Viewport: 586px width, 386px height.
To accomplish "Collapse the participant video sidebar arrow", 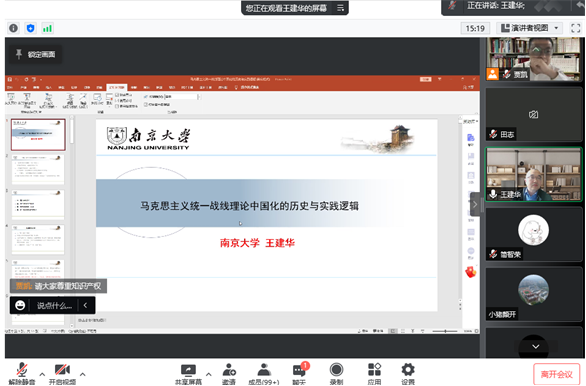I will coord(475,204).
